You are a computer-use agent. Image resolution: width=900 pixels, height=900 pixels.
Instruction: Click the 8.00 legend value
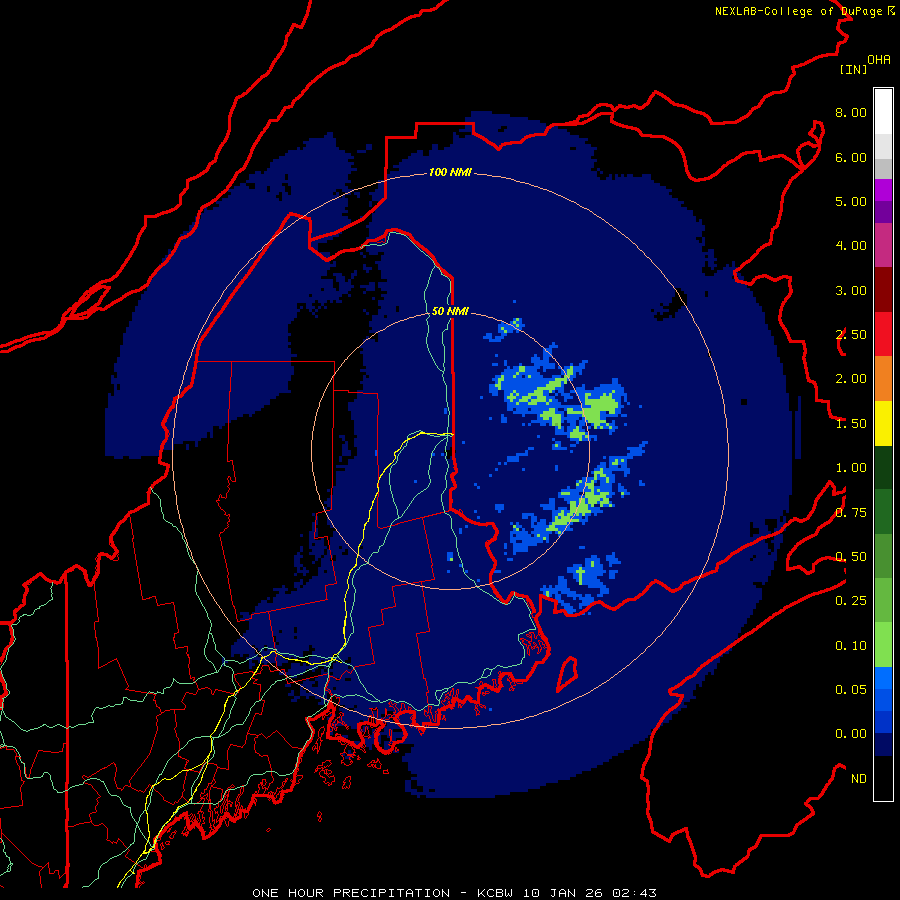[x=851, y=112]
